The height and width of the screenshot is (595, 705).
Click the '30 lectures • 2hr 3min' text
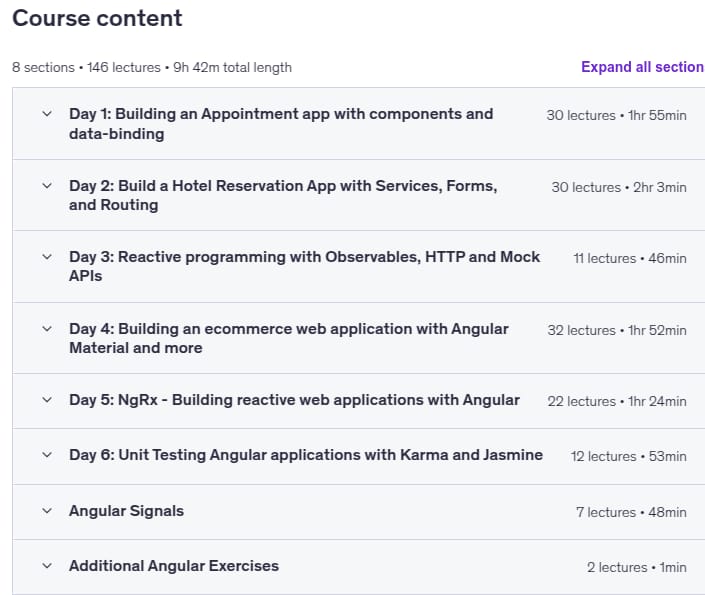point(619,187)
